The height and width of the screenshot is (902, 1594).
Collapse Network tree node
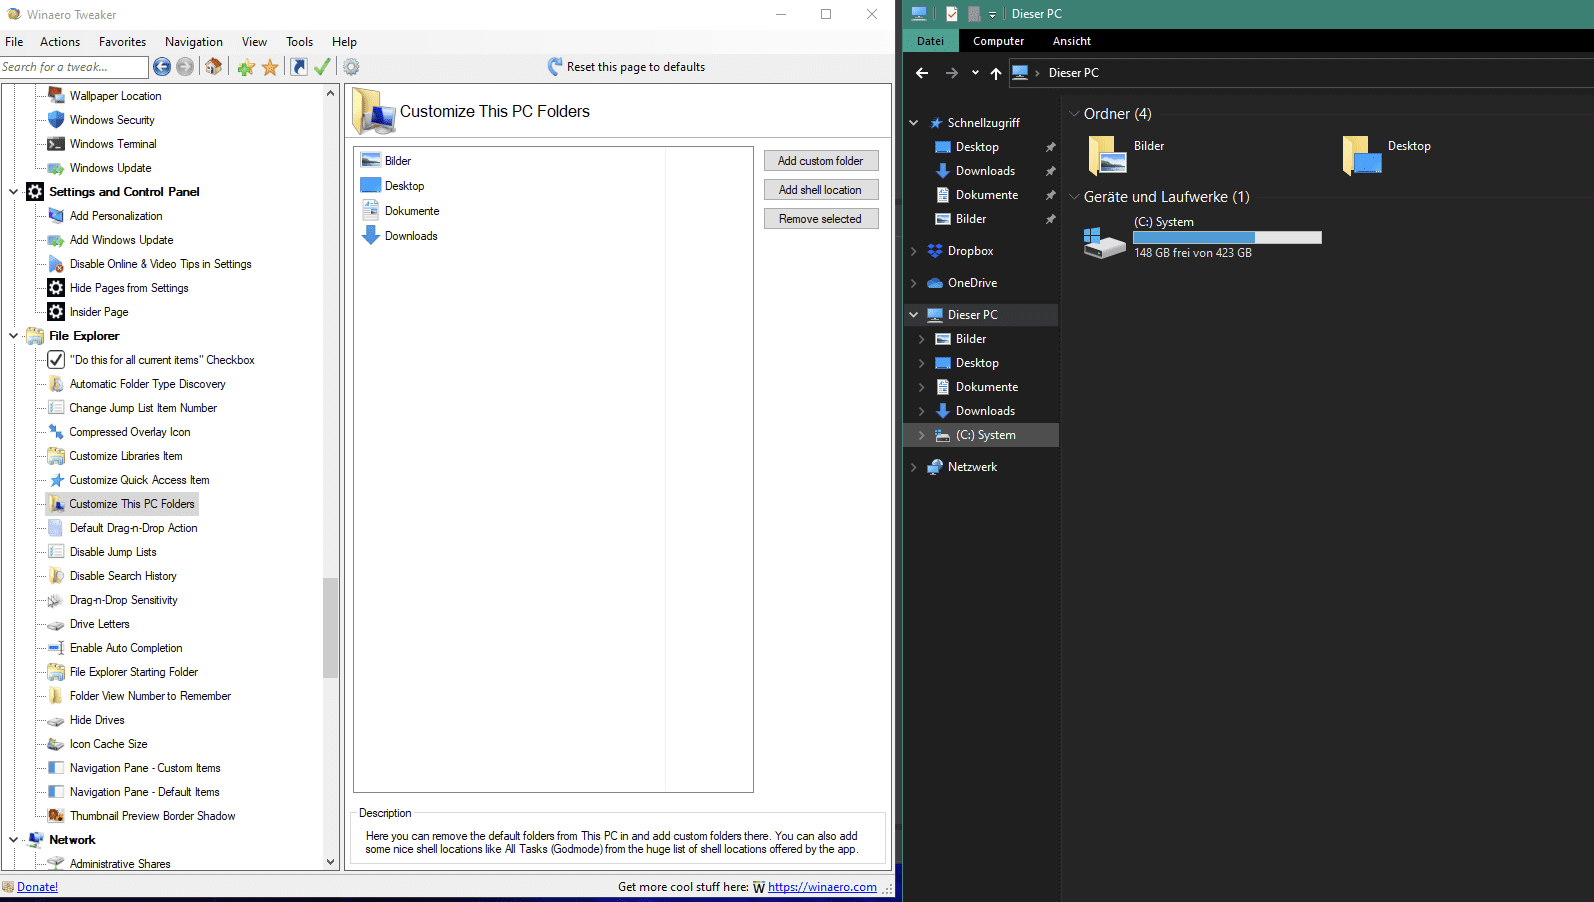pyautogui.click(x=13, y=840)
